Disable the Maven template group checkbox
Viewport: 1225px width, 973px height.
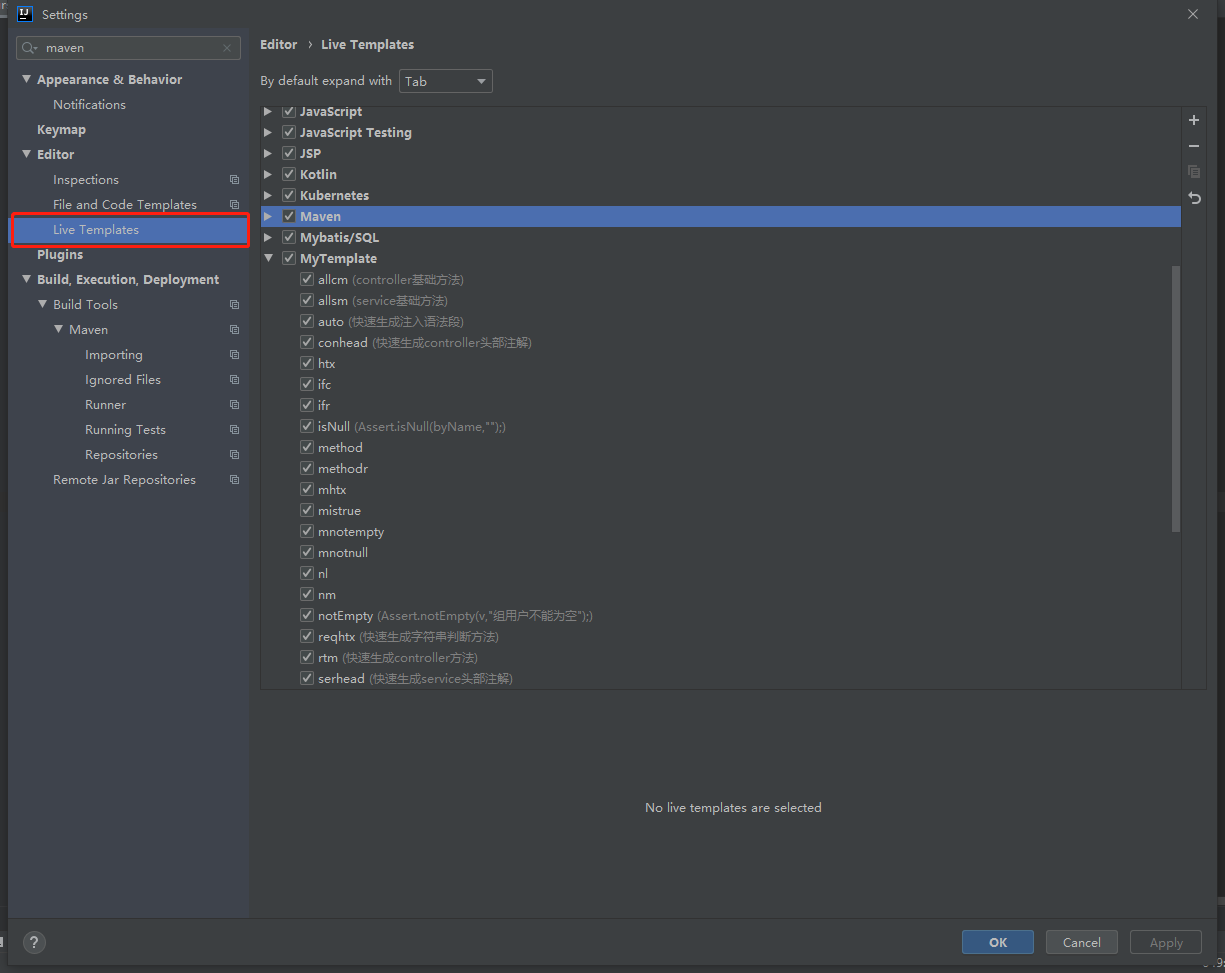(289, 216)
